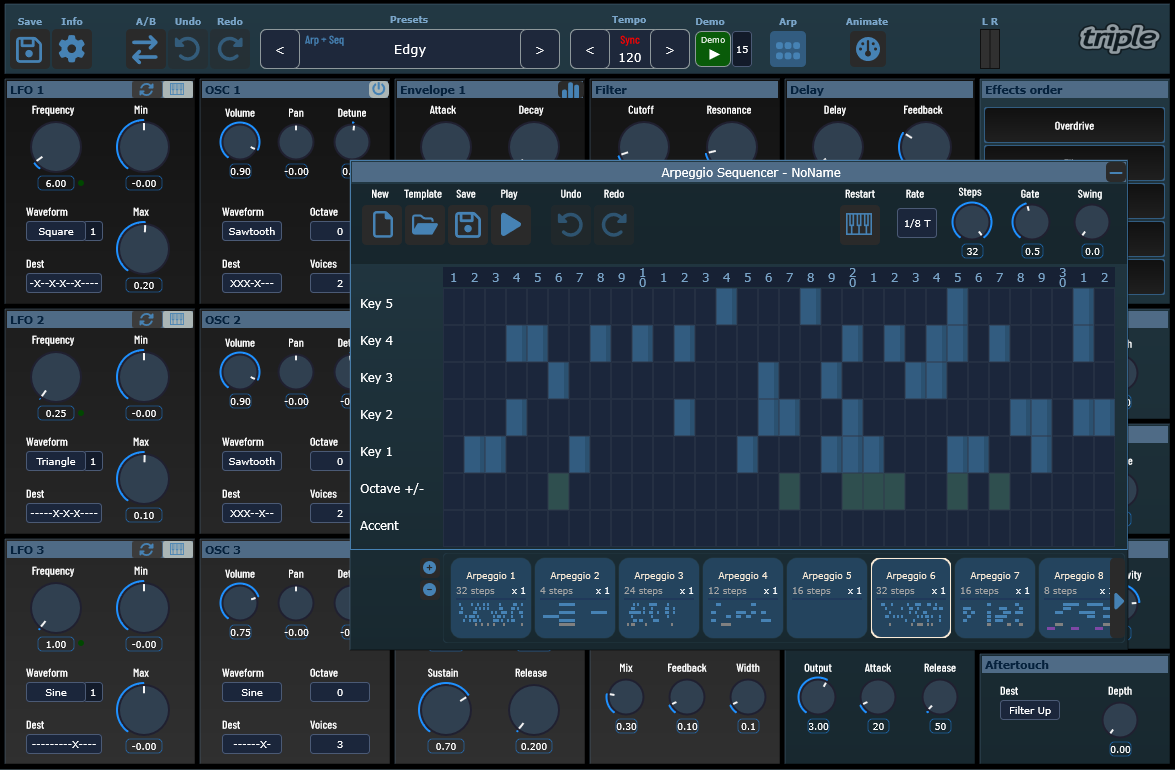Image resolution: width=1175 pixels, height=770 pixels.
Task: Change the arpeggio Rate from 1/8 T
Action: [x=916, y=223]
